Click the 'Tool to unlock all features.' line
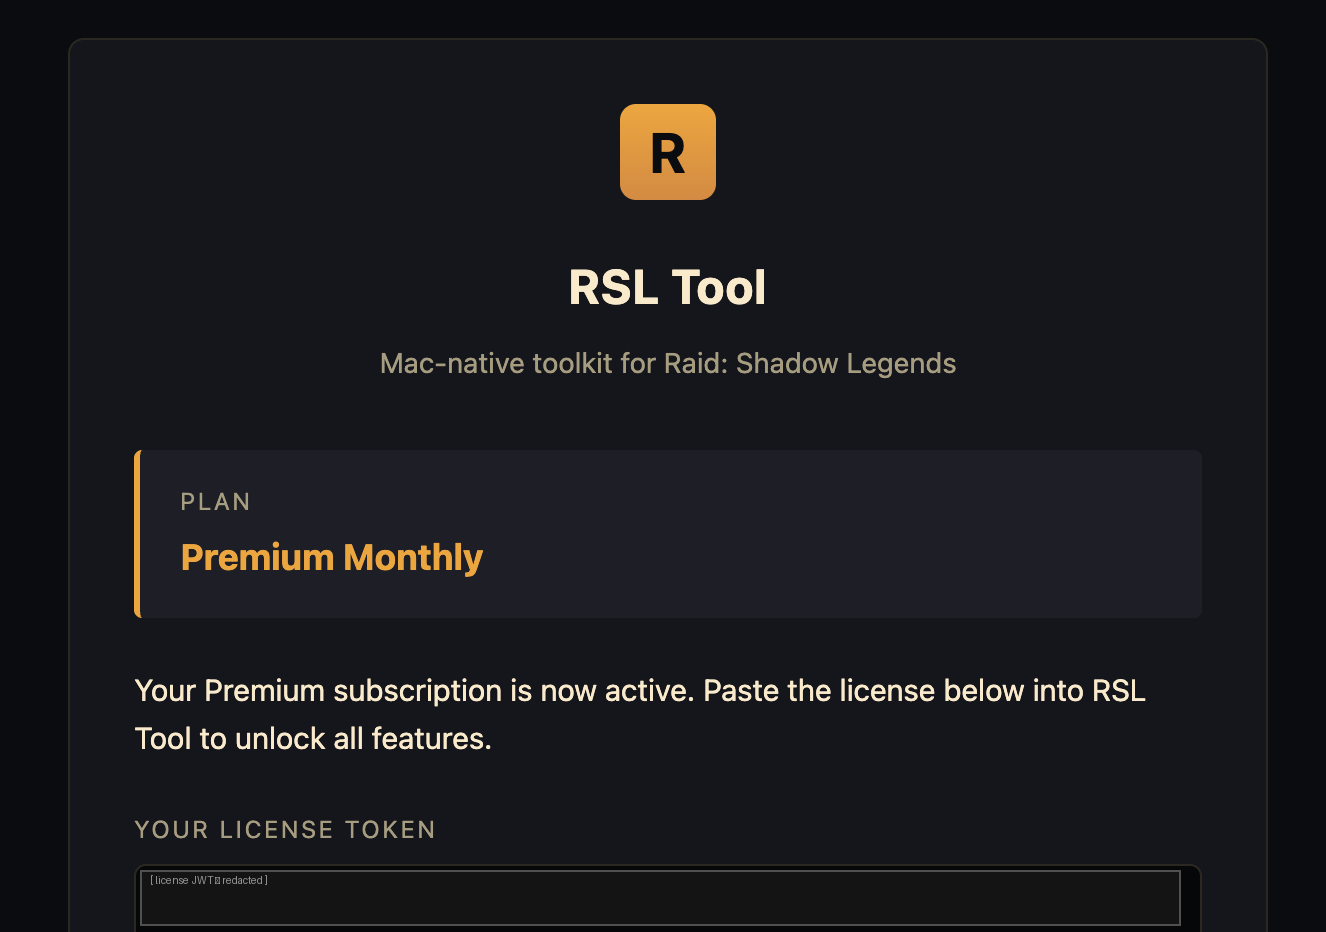The image size is (1326, 932). 313,739
